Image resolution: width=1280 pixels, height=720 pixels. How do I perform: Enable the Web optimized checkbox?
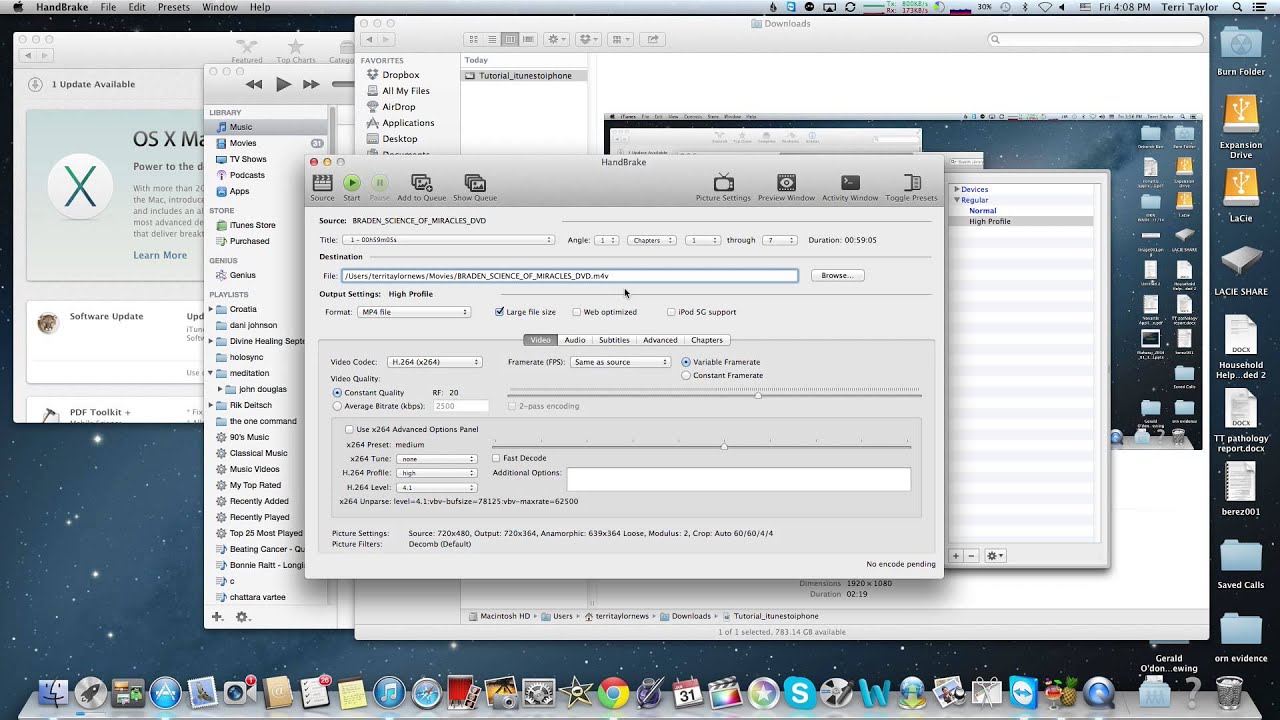tap(577, 312)
